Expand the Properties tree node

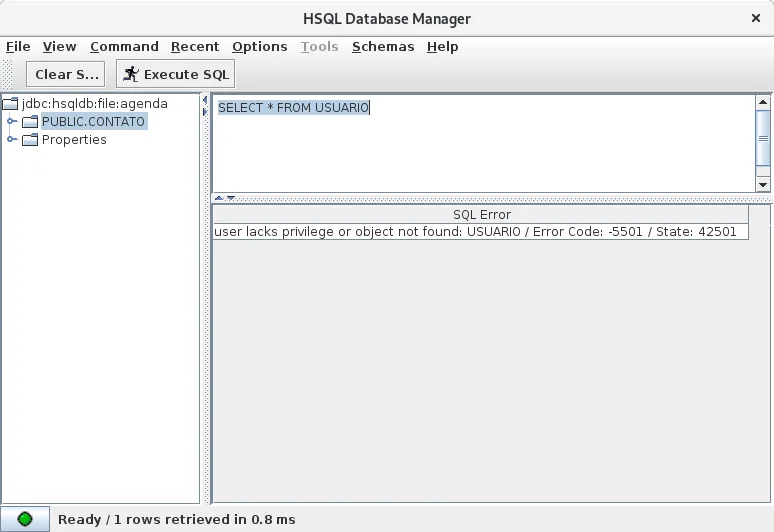12,139
